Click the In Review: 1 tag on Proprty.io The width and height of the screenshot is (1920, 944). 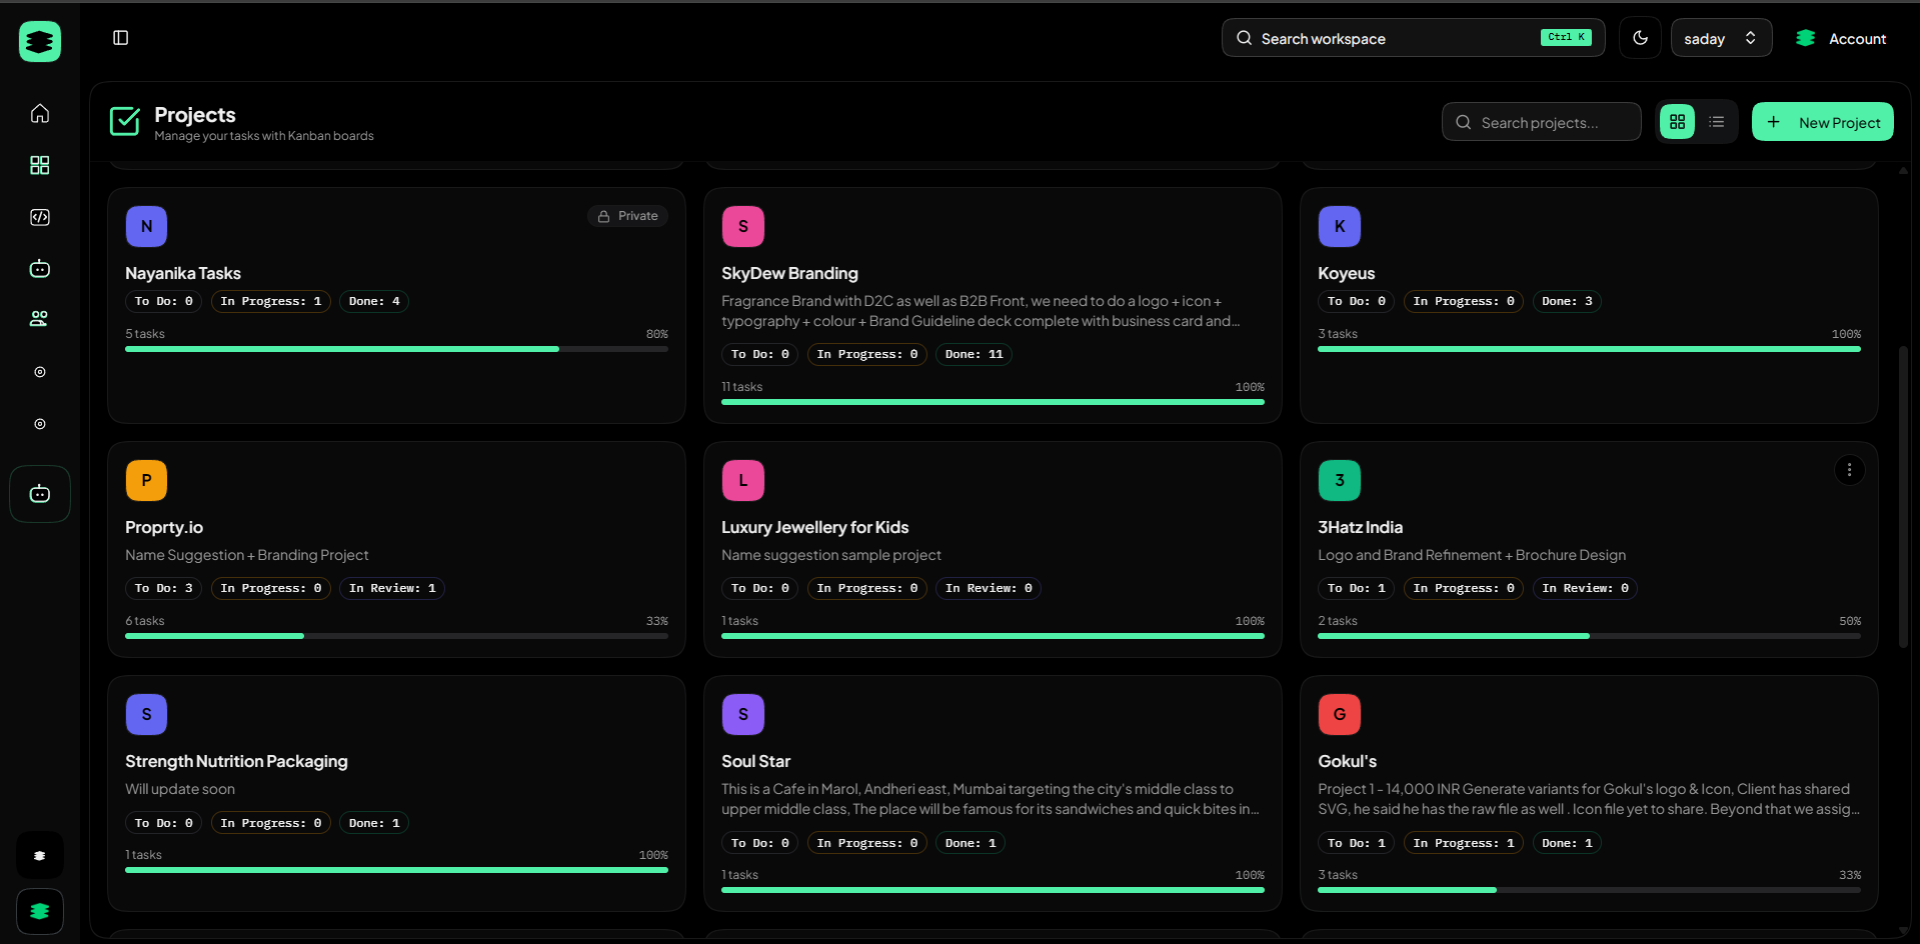[x=392, y=588]
